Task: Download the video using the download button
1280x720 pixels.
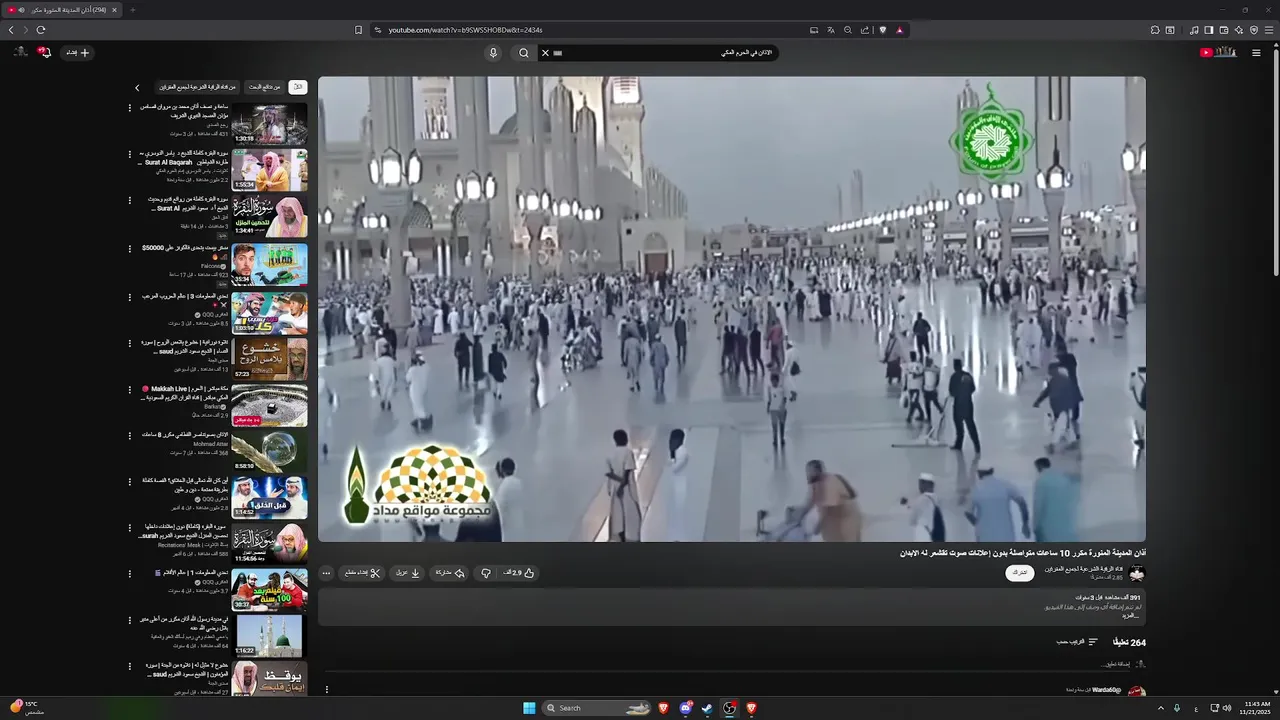Action: [x=408, y=573]
